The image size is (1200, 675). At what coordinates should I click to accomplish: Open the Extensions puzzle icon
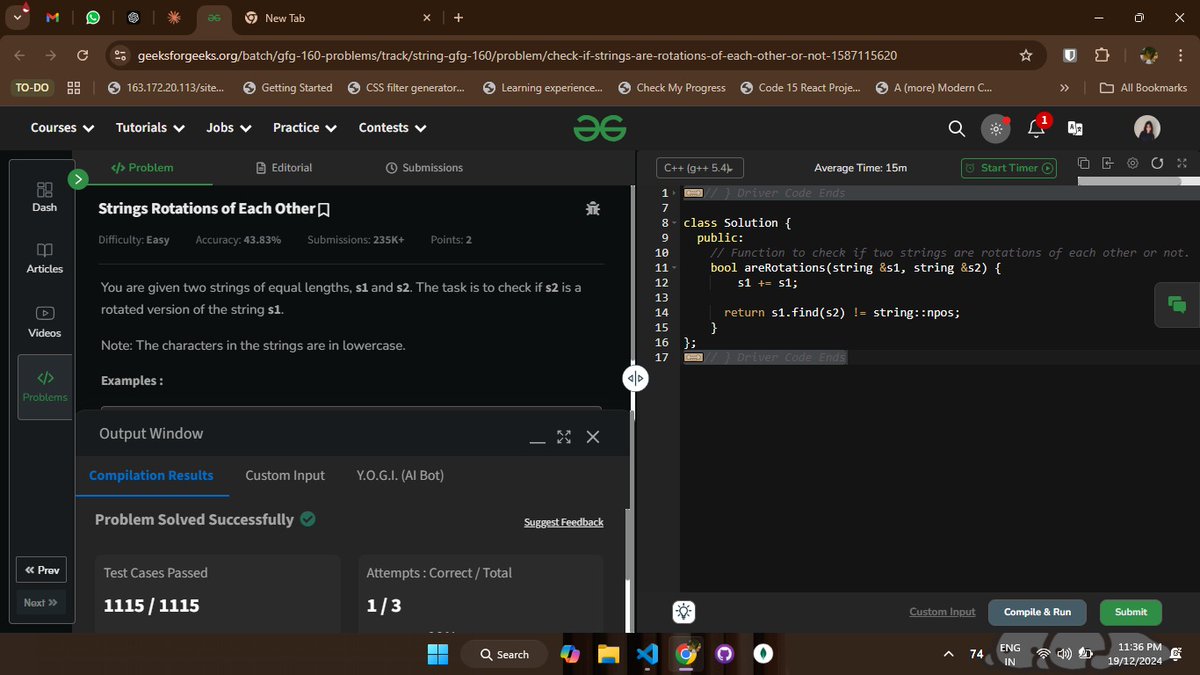pyautogui.click(x=1102, y=55)
